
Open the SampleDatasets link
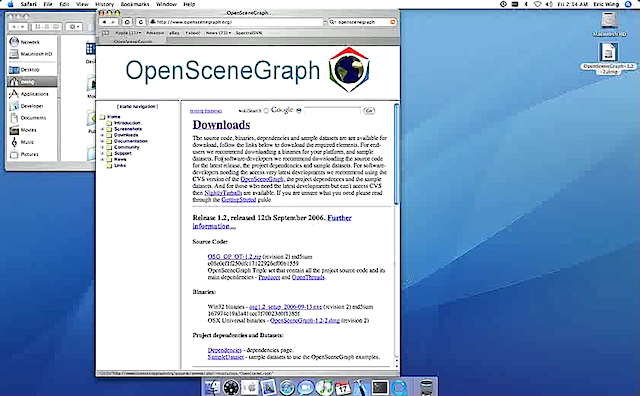click(226, 357)
